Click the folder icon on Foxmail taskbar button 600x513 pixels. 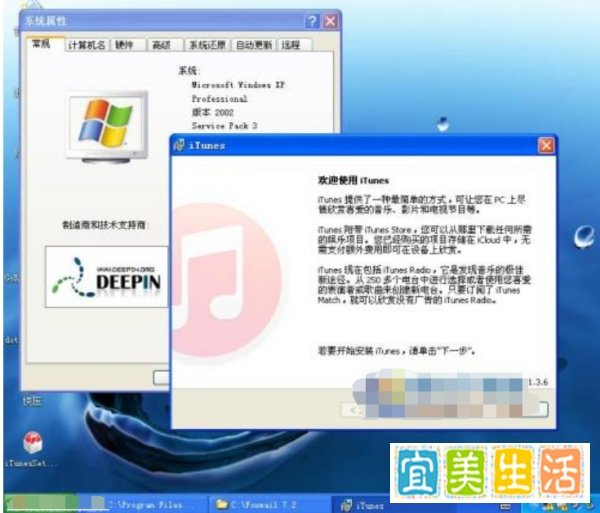coord(221,505)
